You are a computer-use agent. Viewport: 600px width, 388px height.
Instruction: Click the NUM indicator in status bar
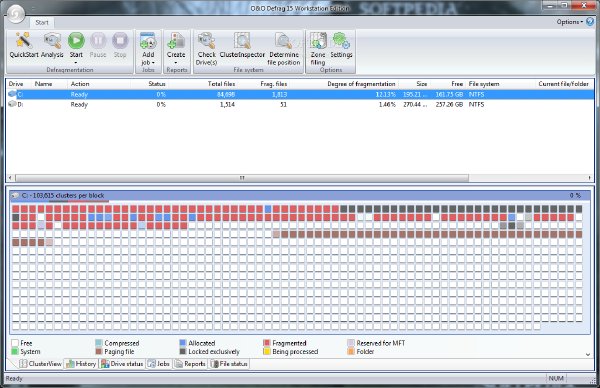[556, 378]
